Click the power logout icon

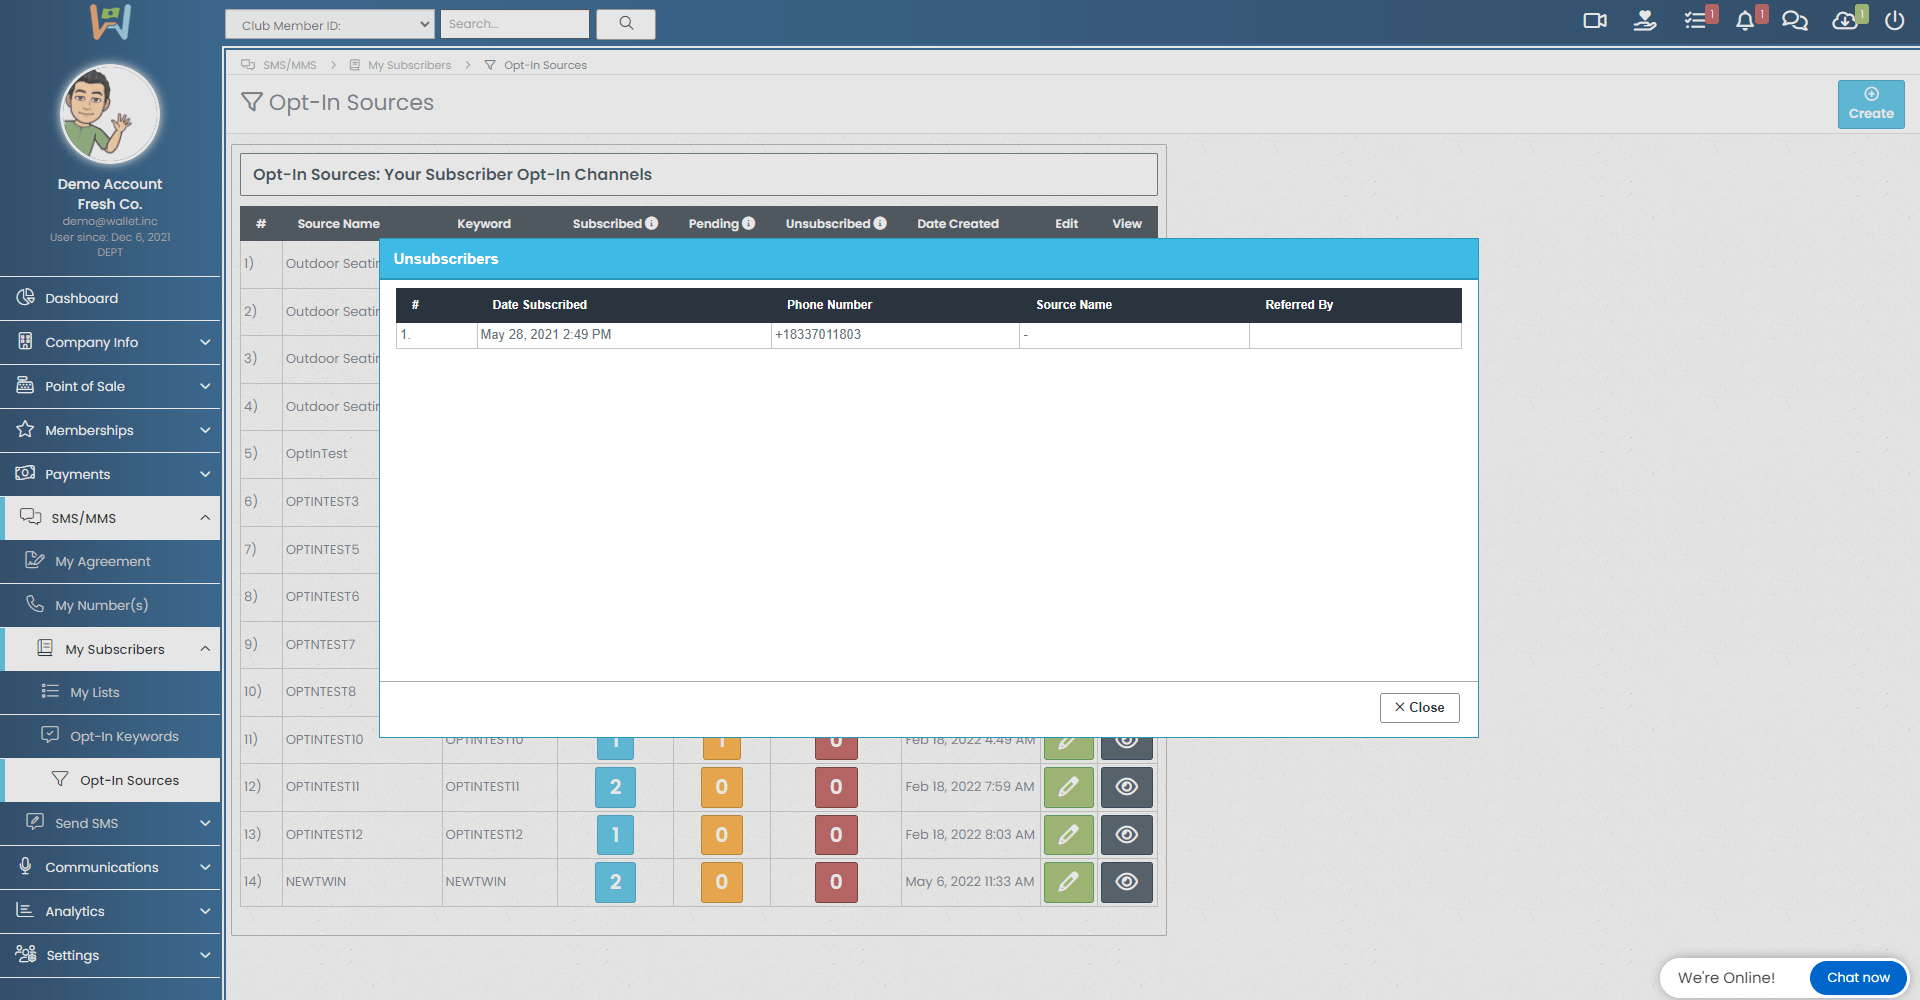(1894, 21)
